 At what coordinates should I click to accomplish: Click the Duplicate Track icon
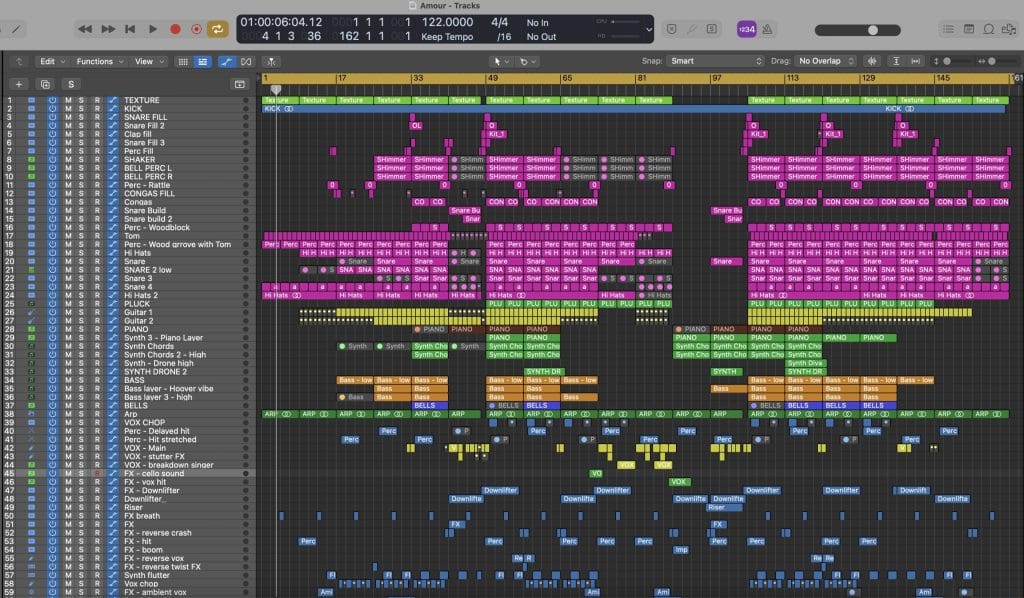45,84
